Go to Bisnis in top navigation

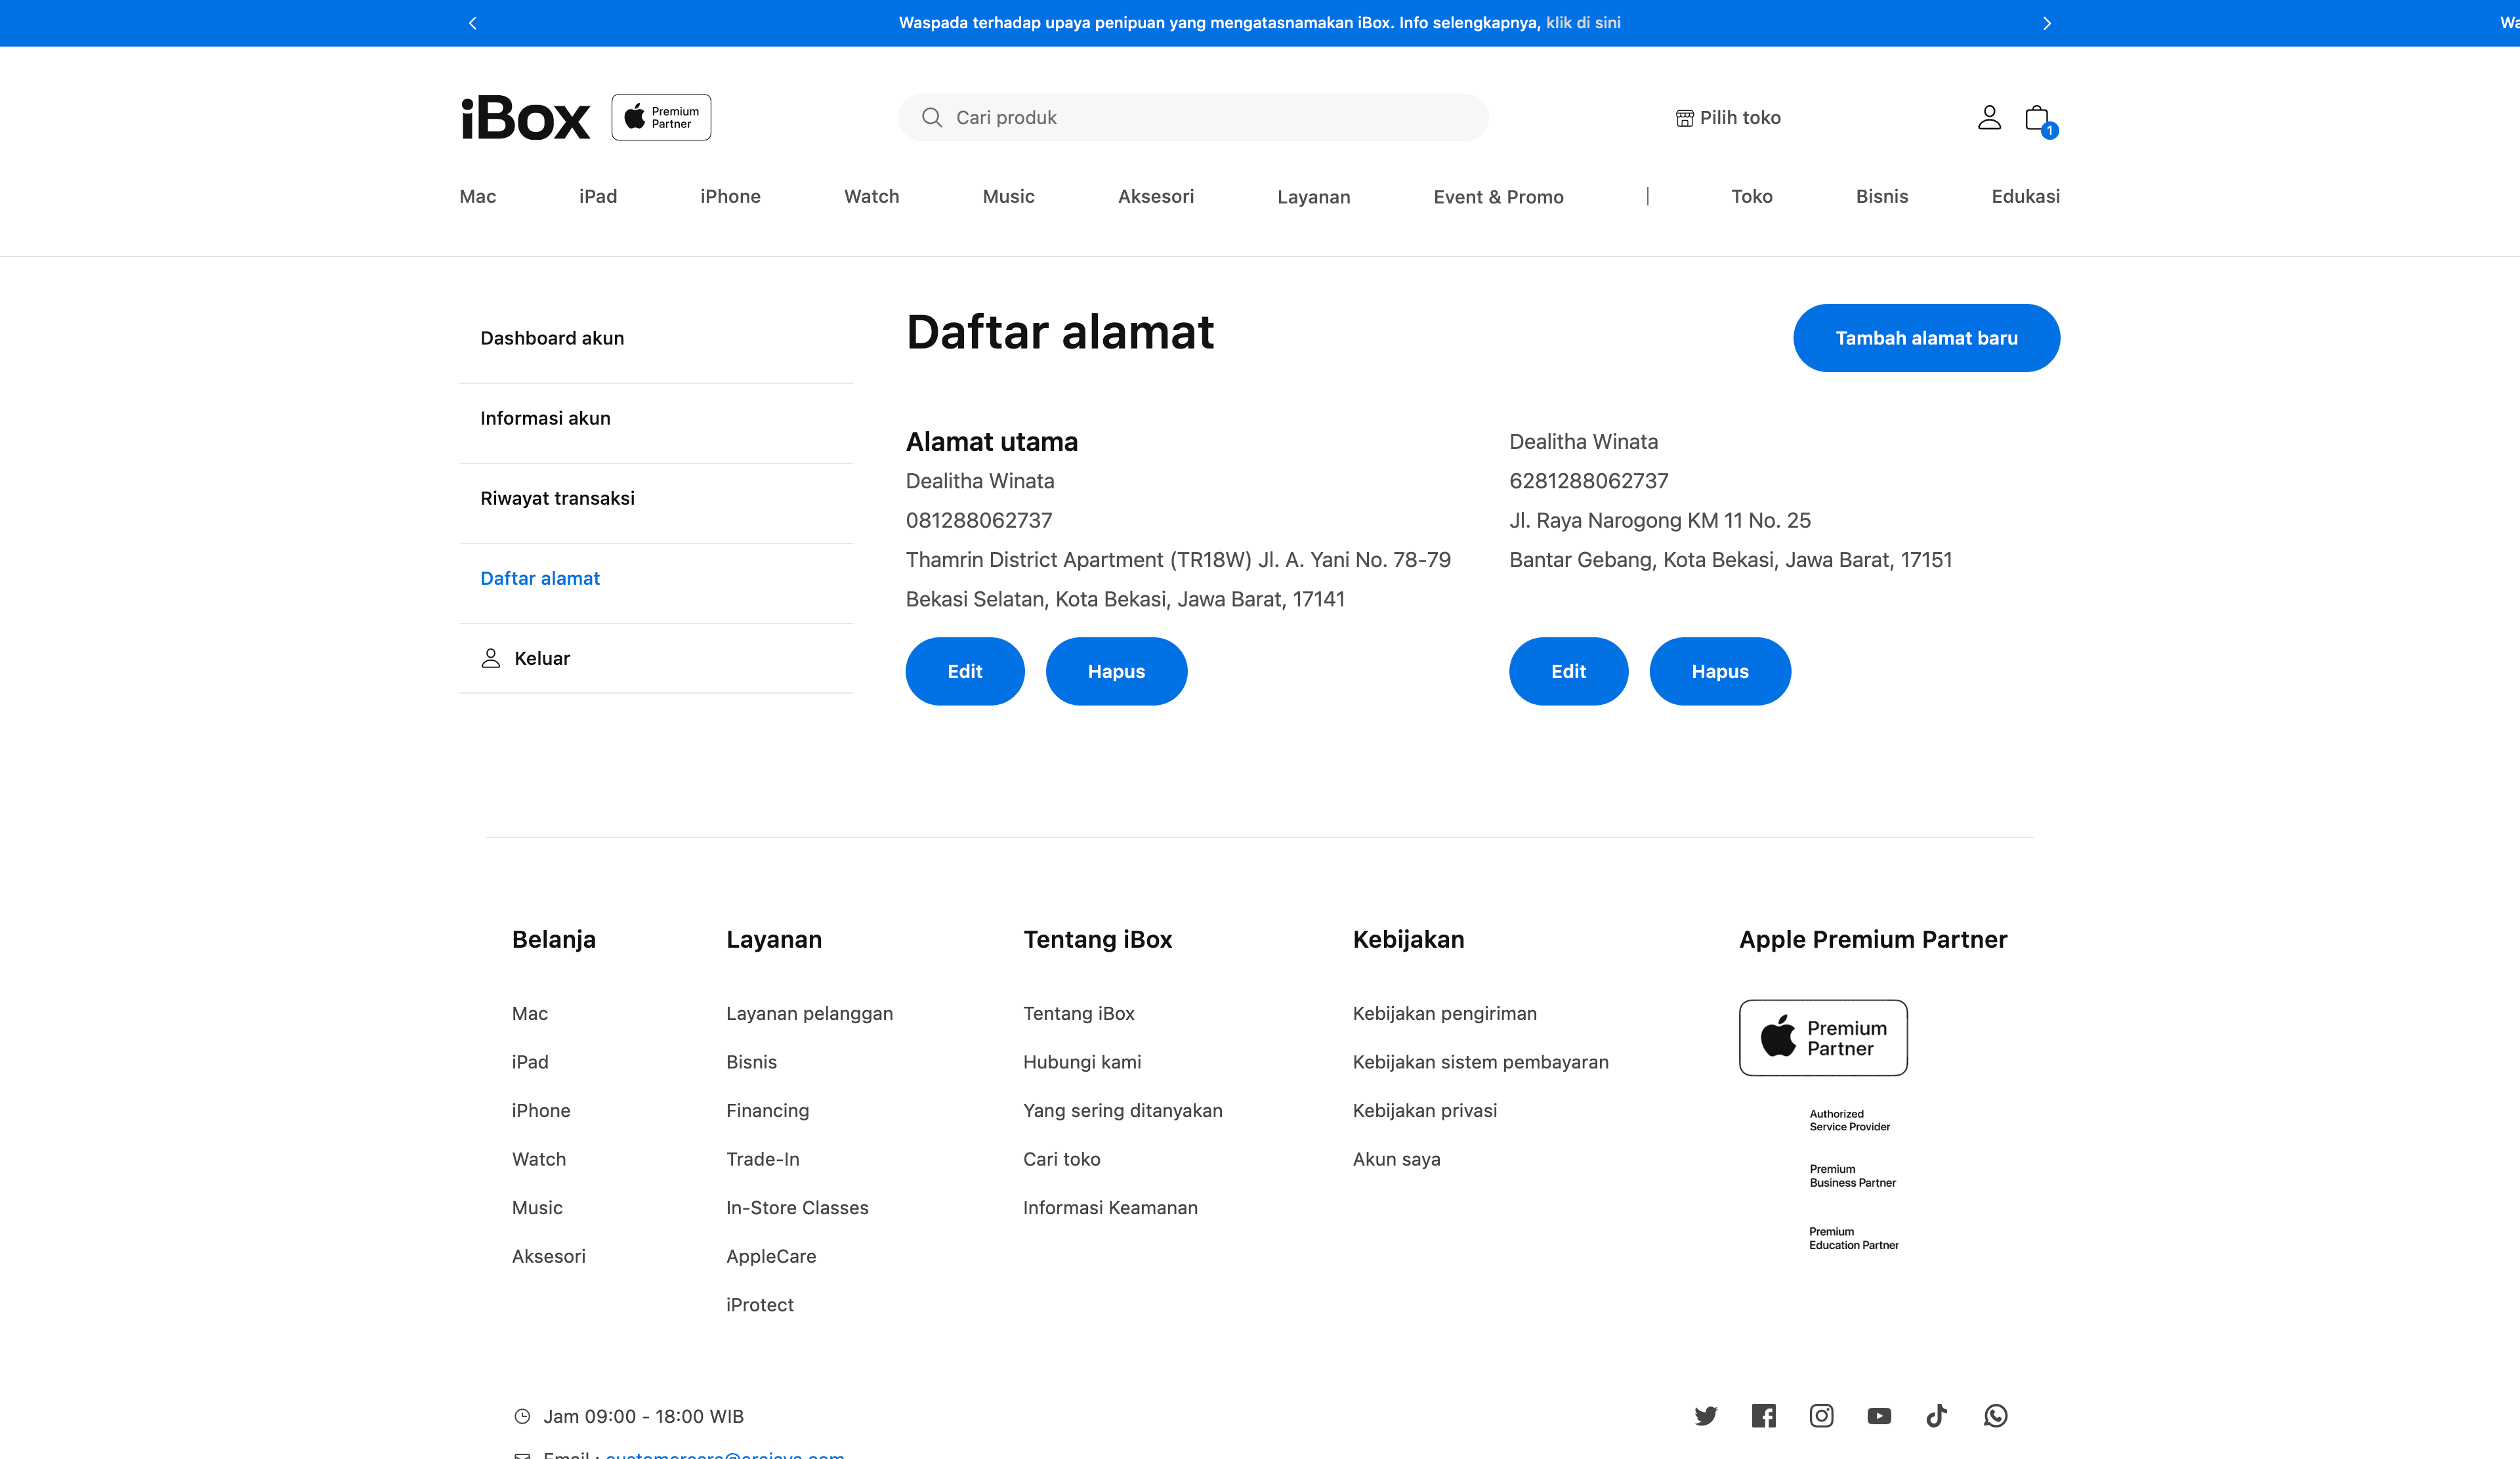(1881, 196)
